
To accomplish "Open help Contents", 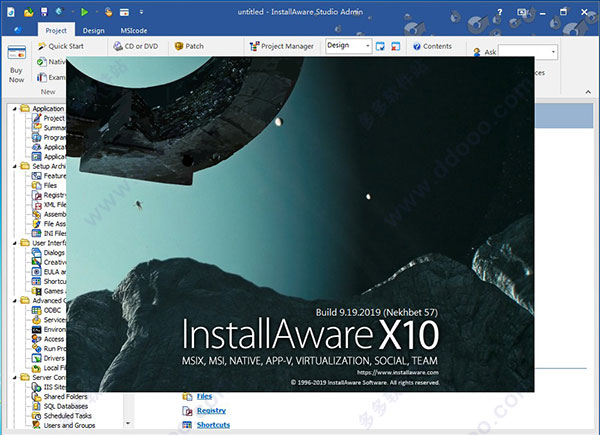I will coord(432,46).
